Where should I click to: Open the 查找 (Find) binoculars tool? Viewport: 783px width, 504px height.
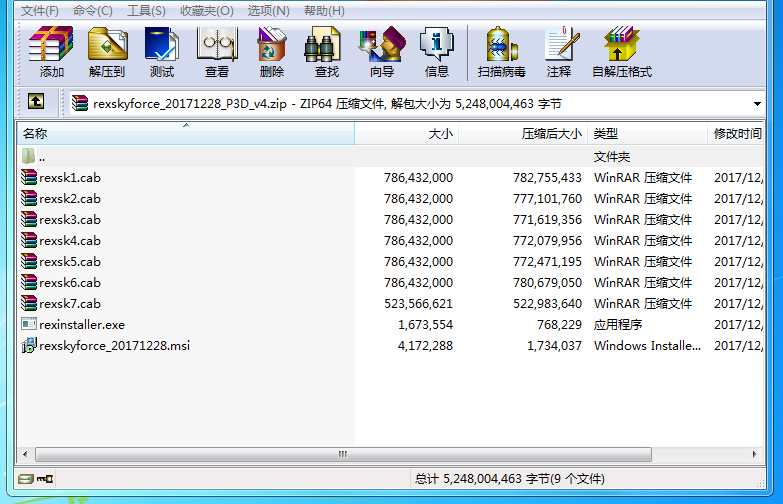pyautogui.click(x=327, y=52)
